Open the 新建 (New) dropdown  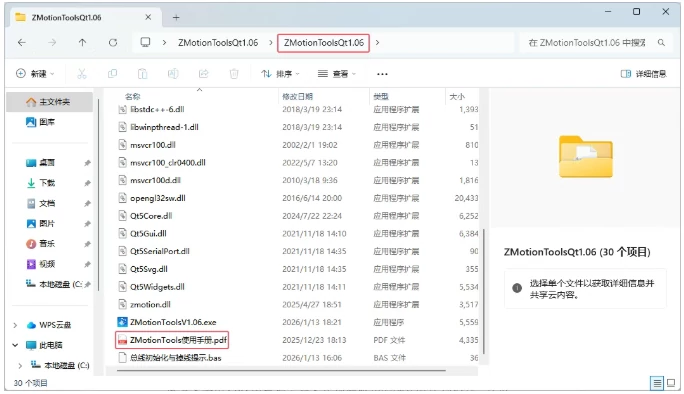pyautogui.click(x=35, y=74)
